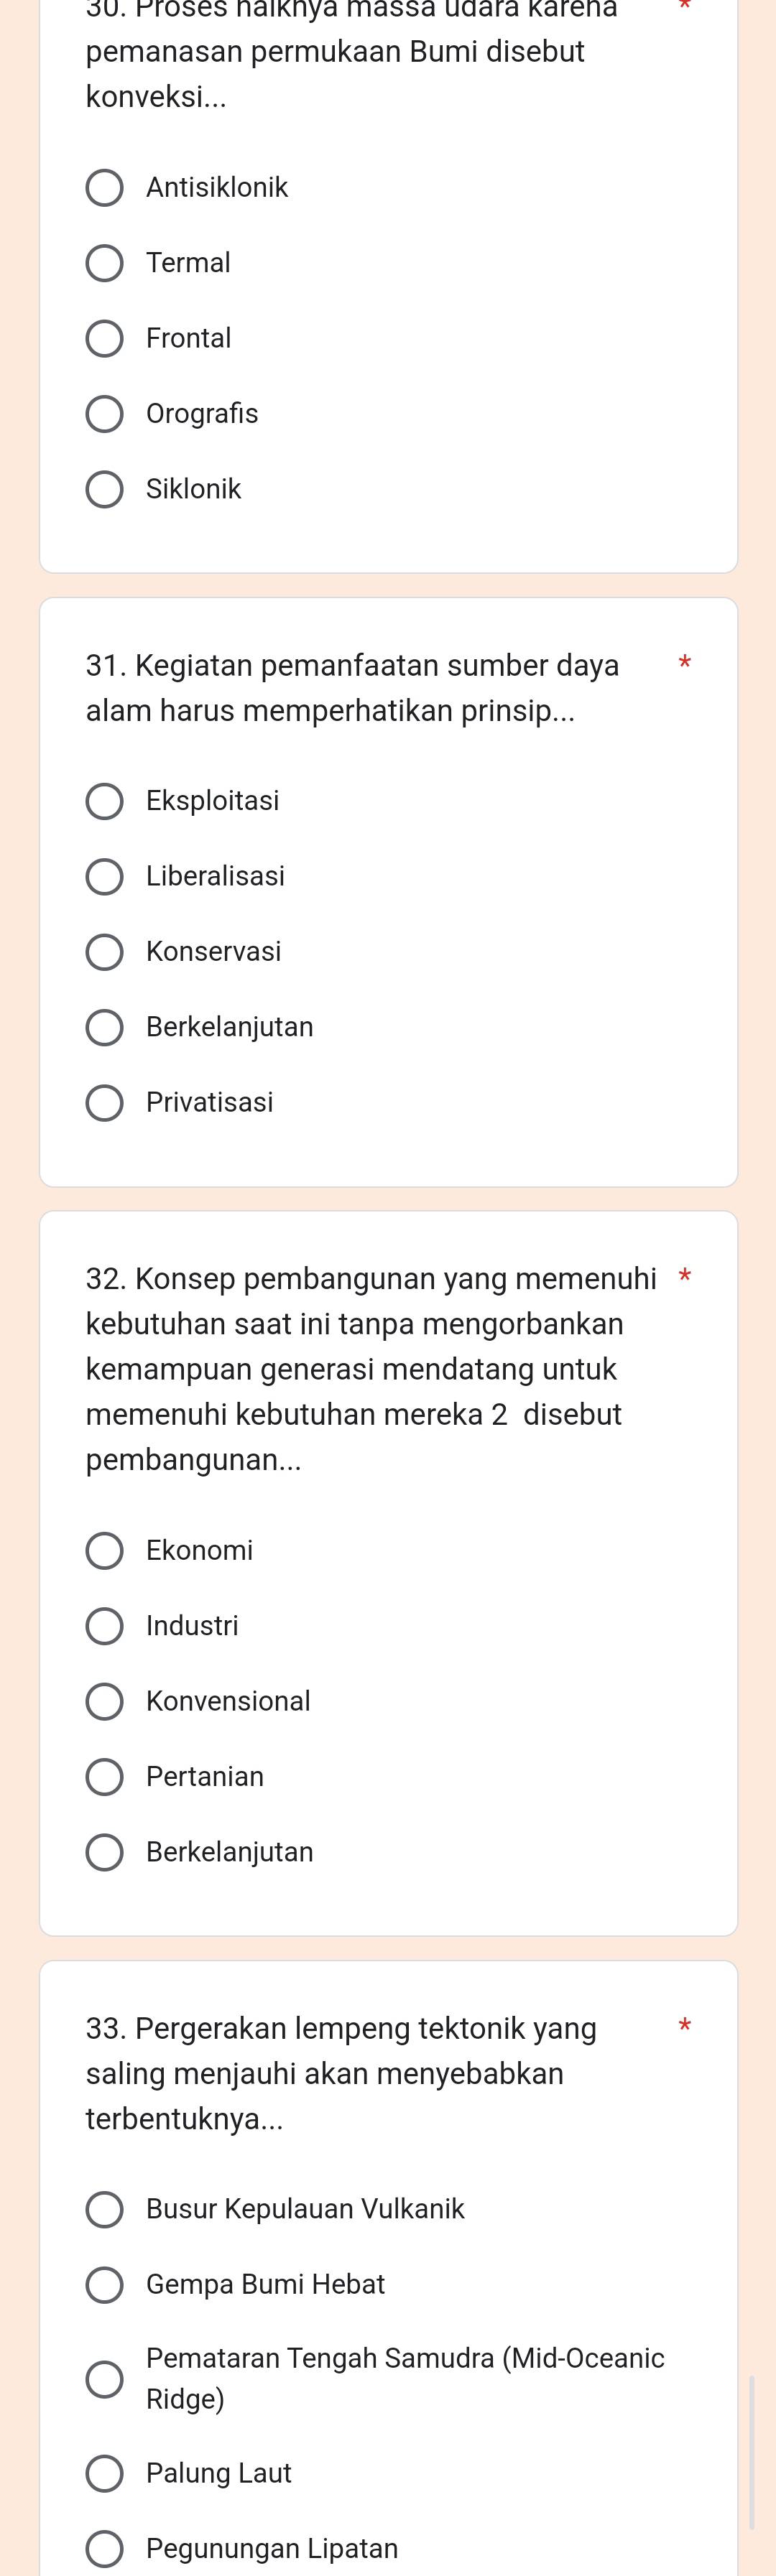Choose Pegunungan Lipatan radio button
The width and height of the screenshot is (776, 2576).
pyautogui.click(x=104, y=2549)
